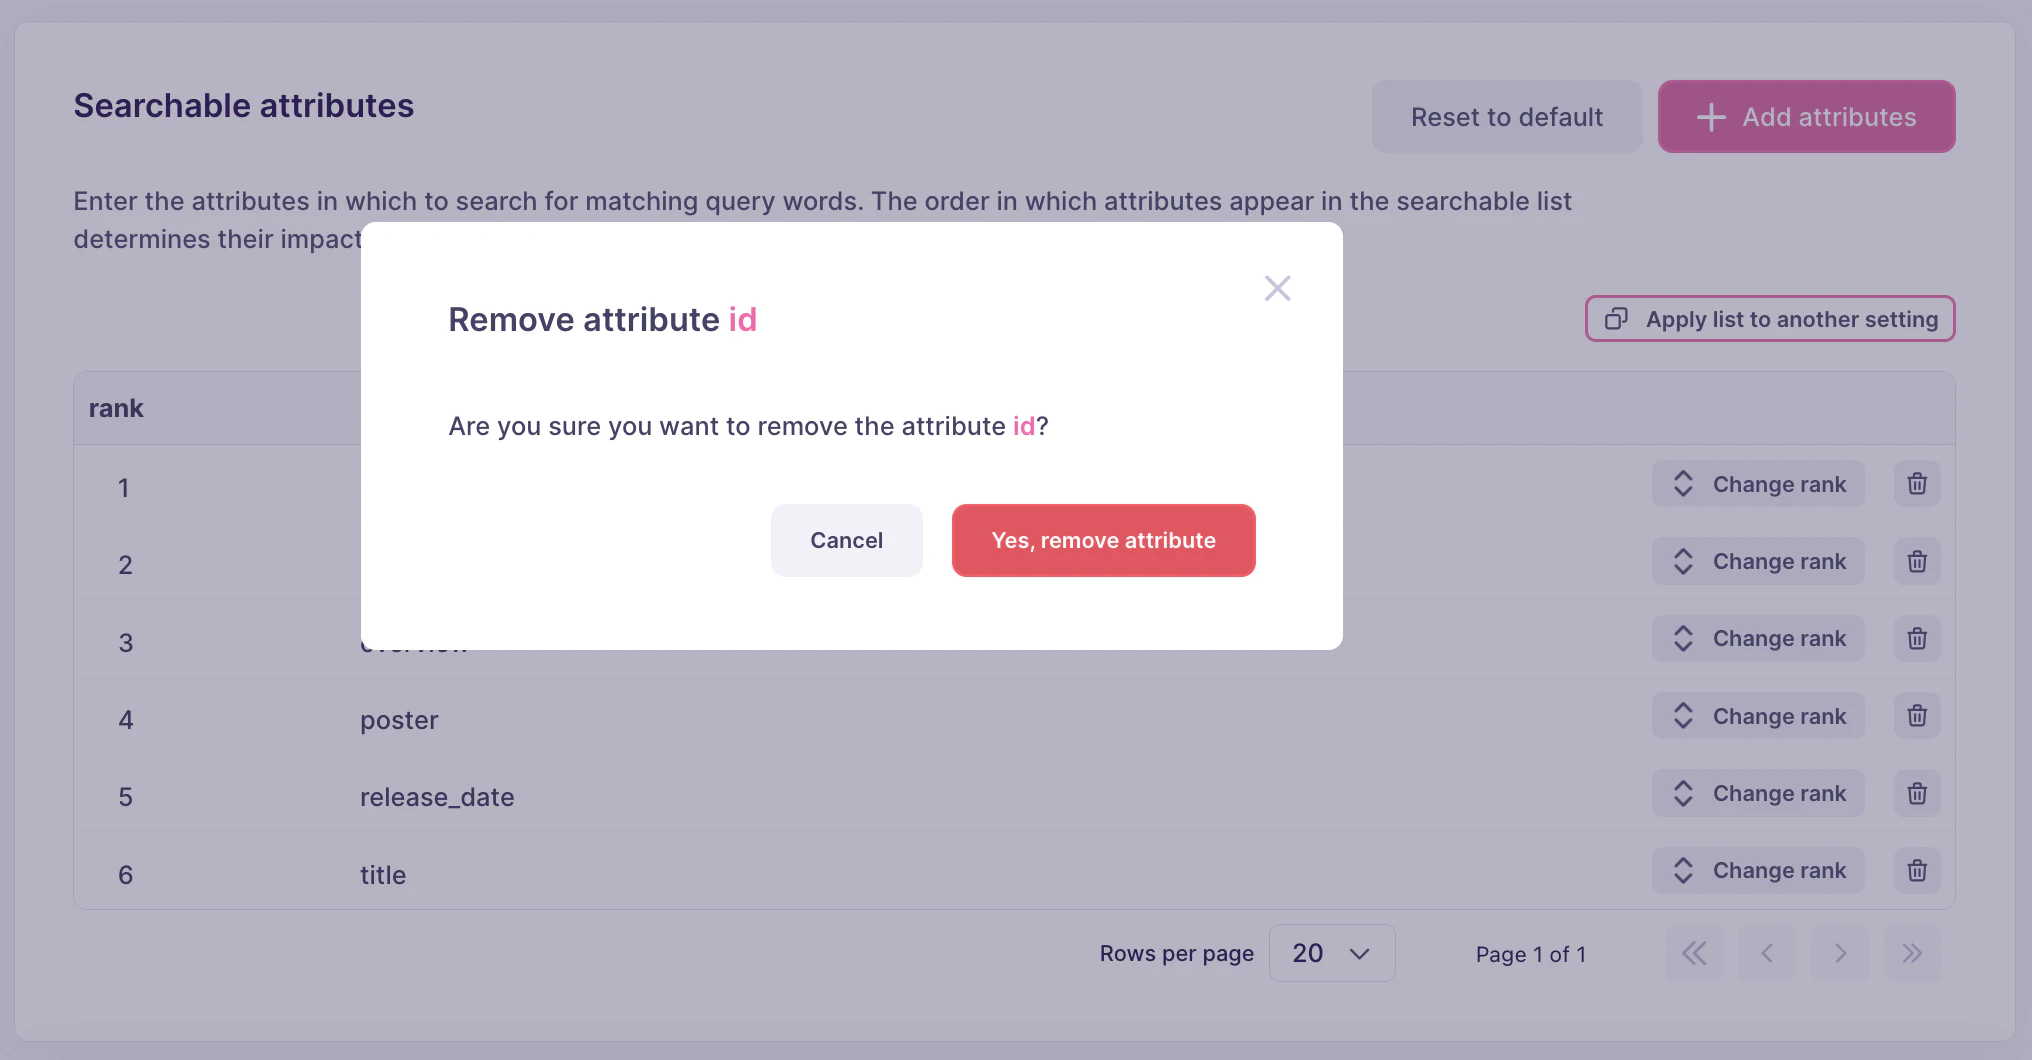Click the plus icon in Add attributes
Viewport: 2032px width, 1060px height.
[x=1710, y=116]
